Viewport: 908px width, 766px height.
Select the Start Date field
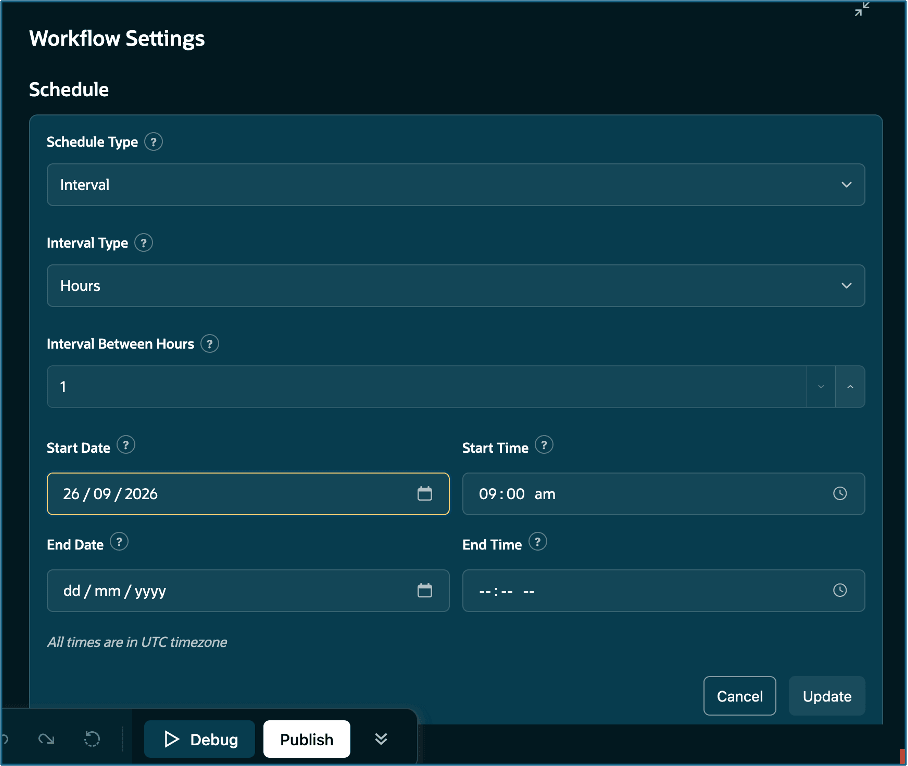(x=248, y=494)
